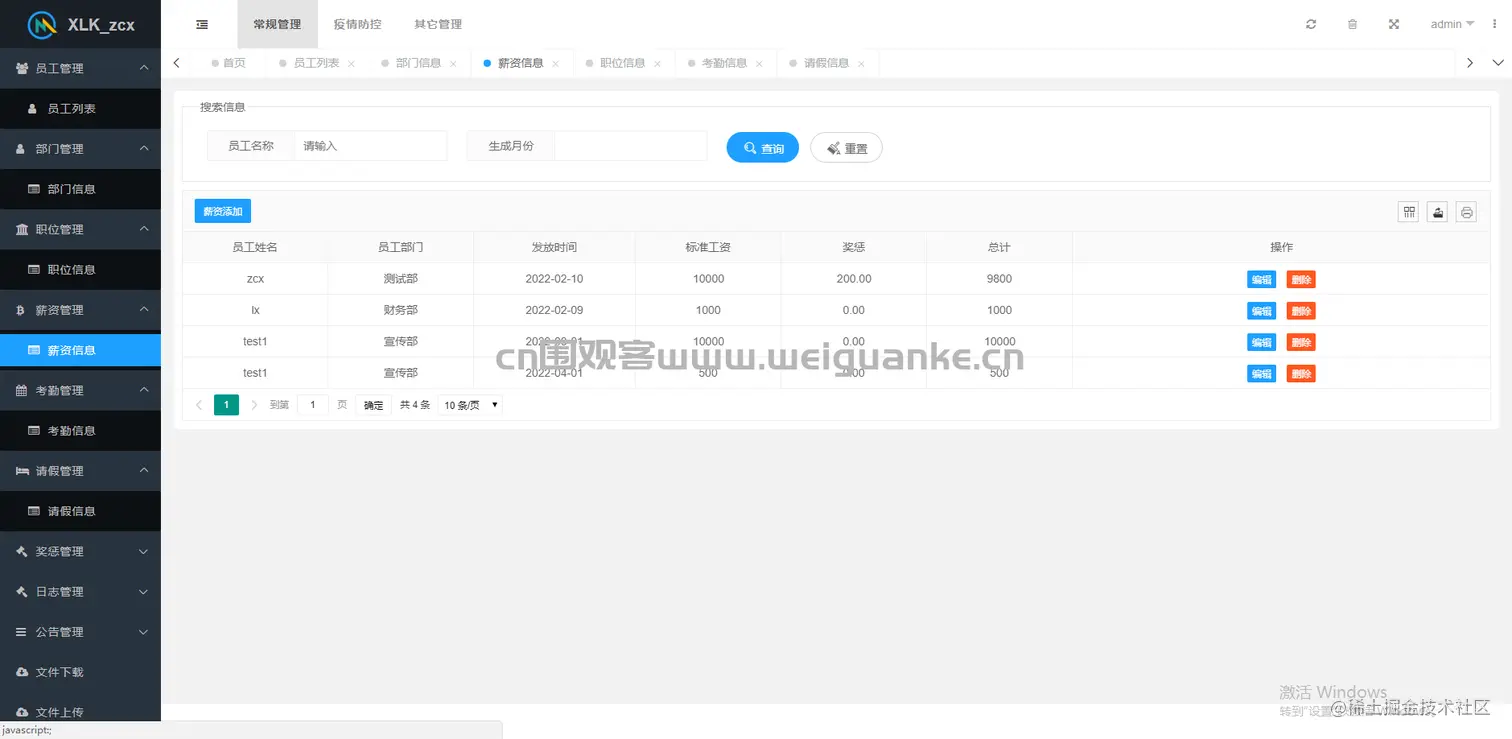Collapse the 员工管理 sidebar group
The width and height of the screenshot is (1512, 739).
tap(80, 68)
